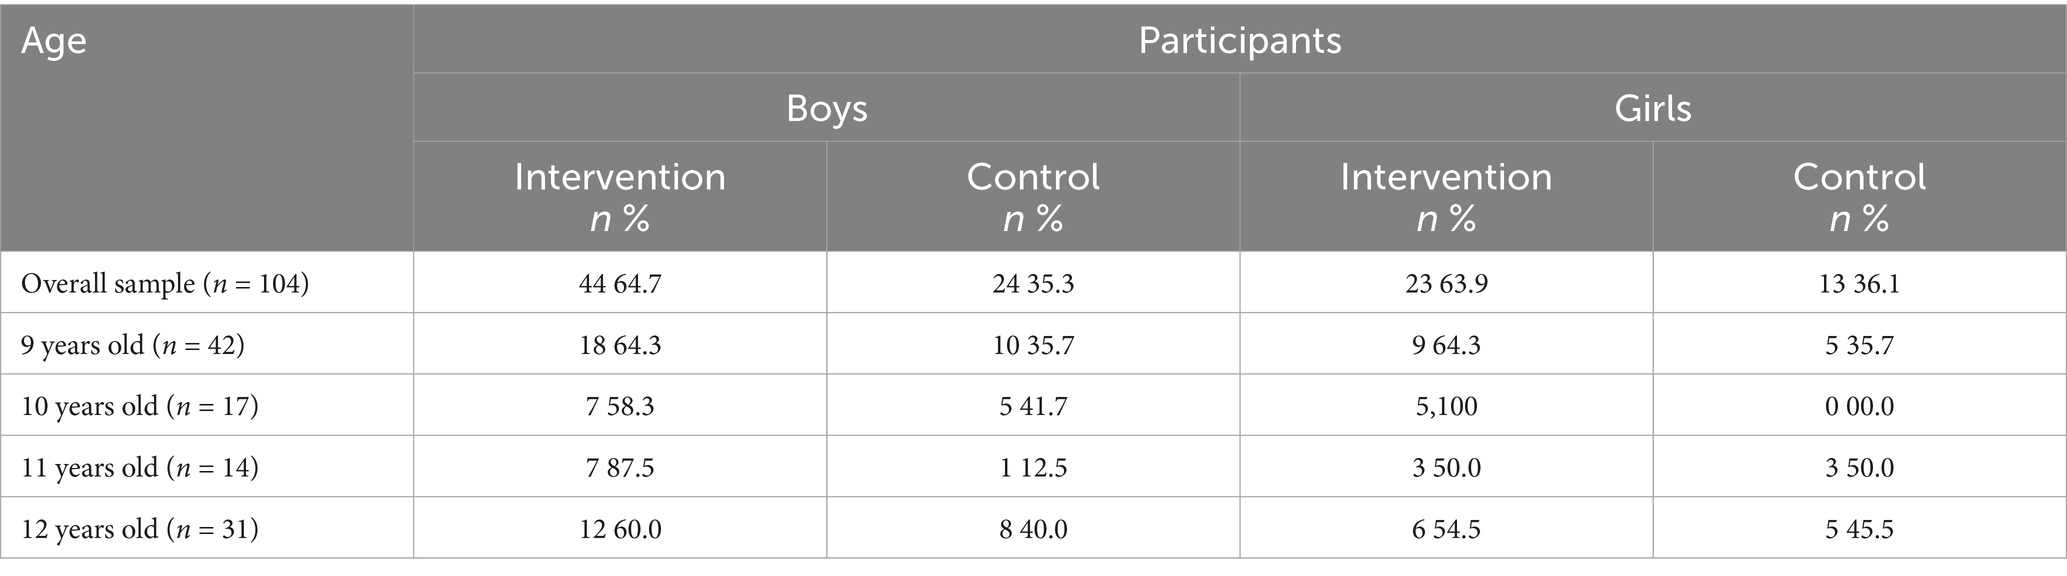Click the cell reading 5 45.5

1859,528
